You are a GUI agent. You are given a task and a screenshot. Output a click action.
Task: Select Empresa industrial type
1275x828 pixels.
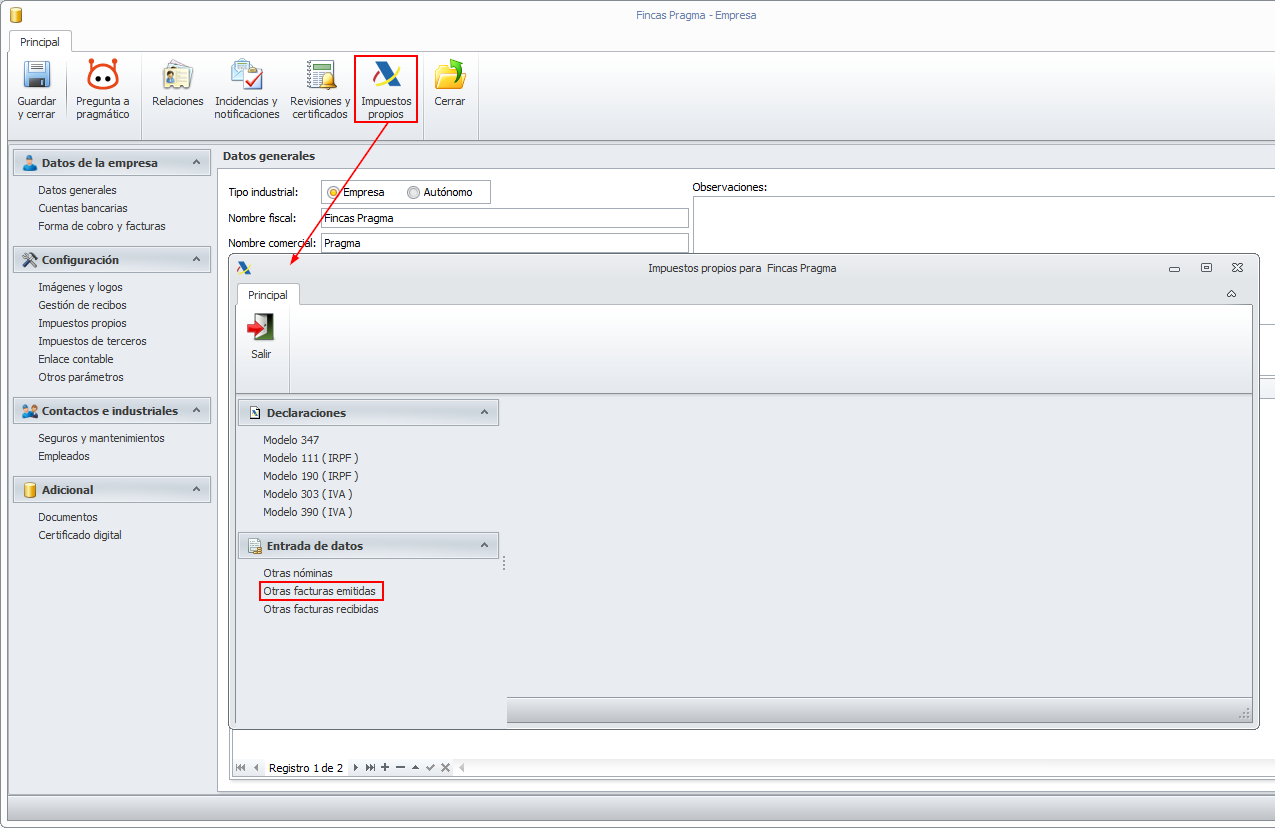coord(333,192)
